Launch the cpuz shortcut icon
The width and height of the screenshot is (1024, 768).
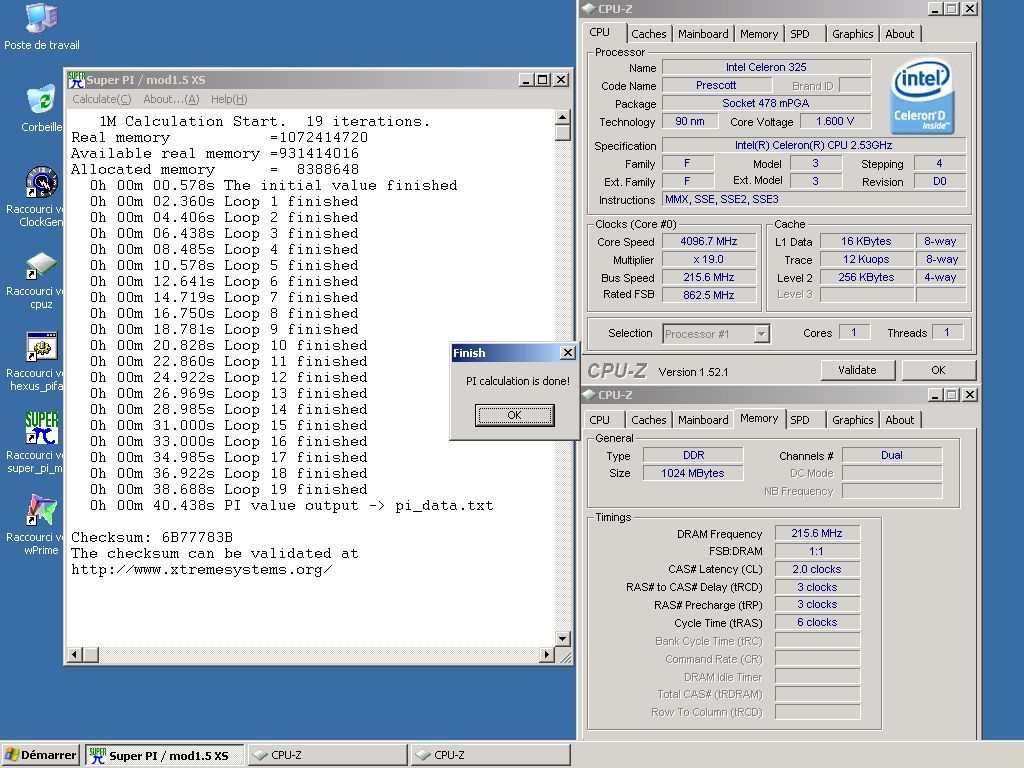41,265
